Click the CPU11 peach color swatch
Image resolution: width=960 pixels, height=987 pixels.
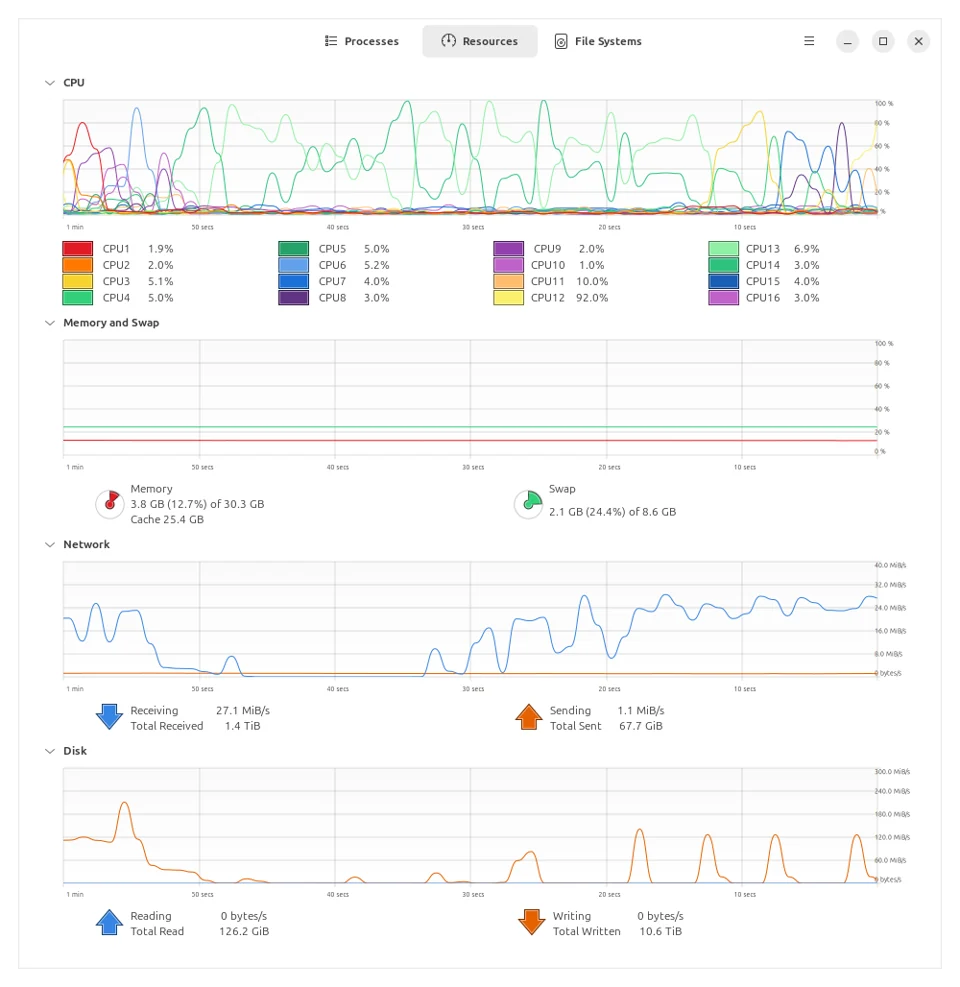click(509, 281)
